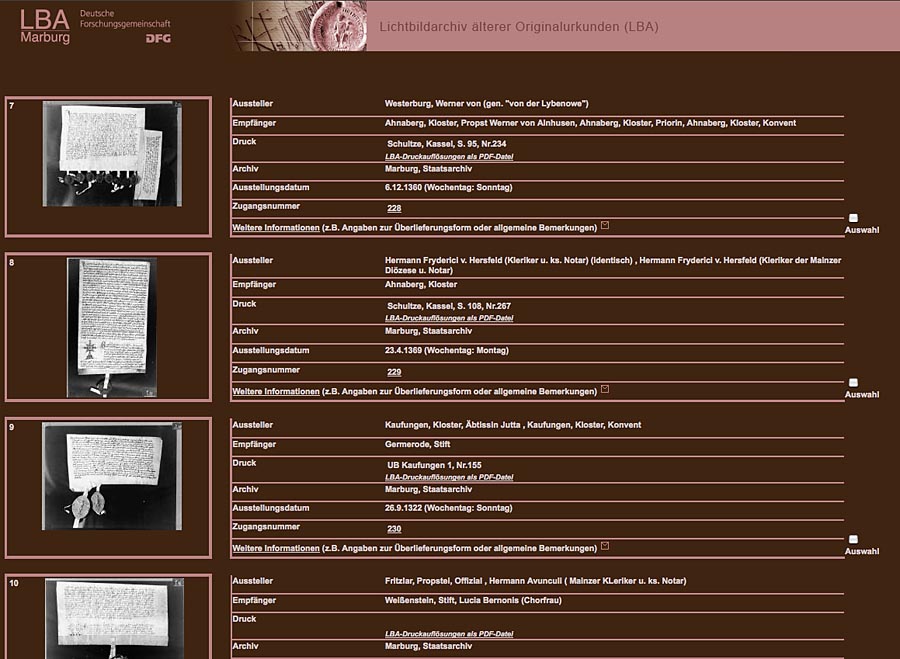Tick the Auswahl checkbox for record 7
The width and height of the screenshot is (900, 659).
tap(854, 218)
